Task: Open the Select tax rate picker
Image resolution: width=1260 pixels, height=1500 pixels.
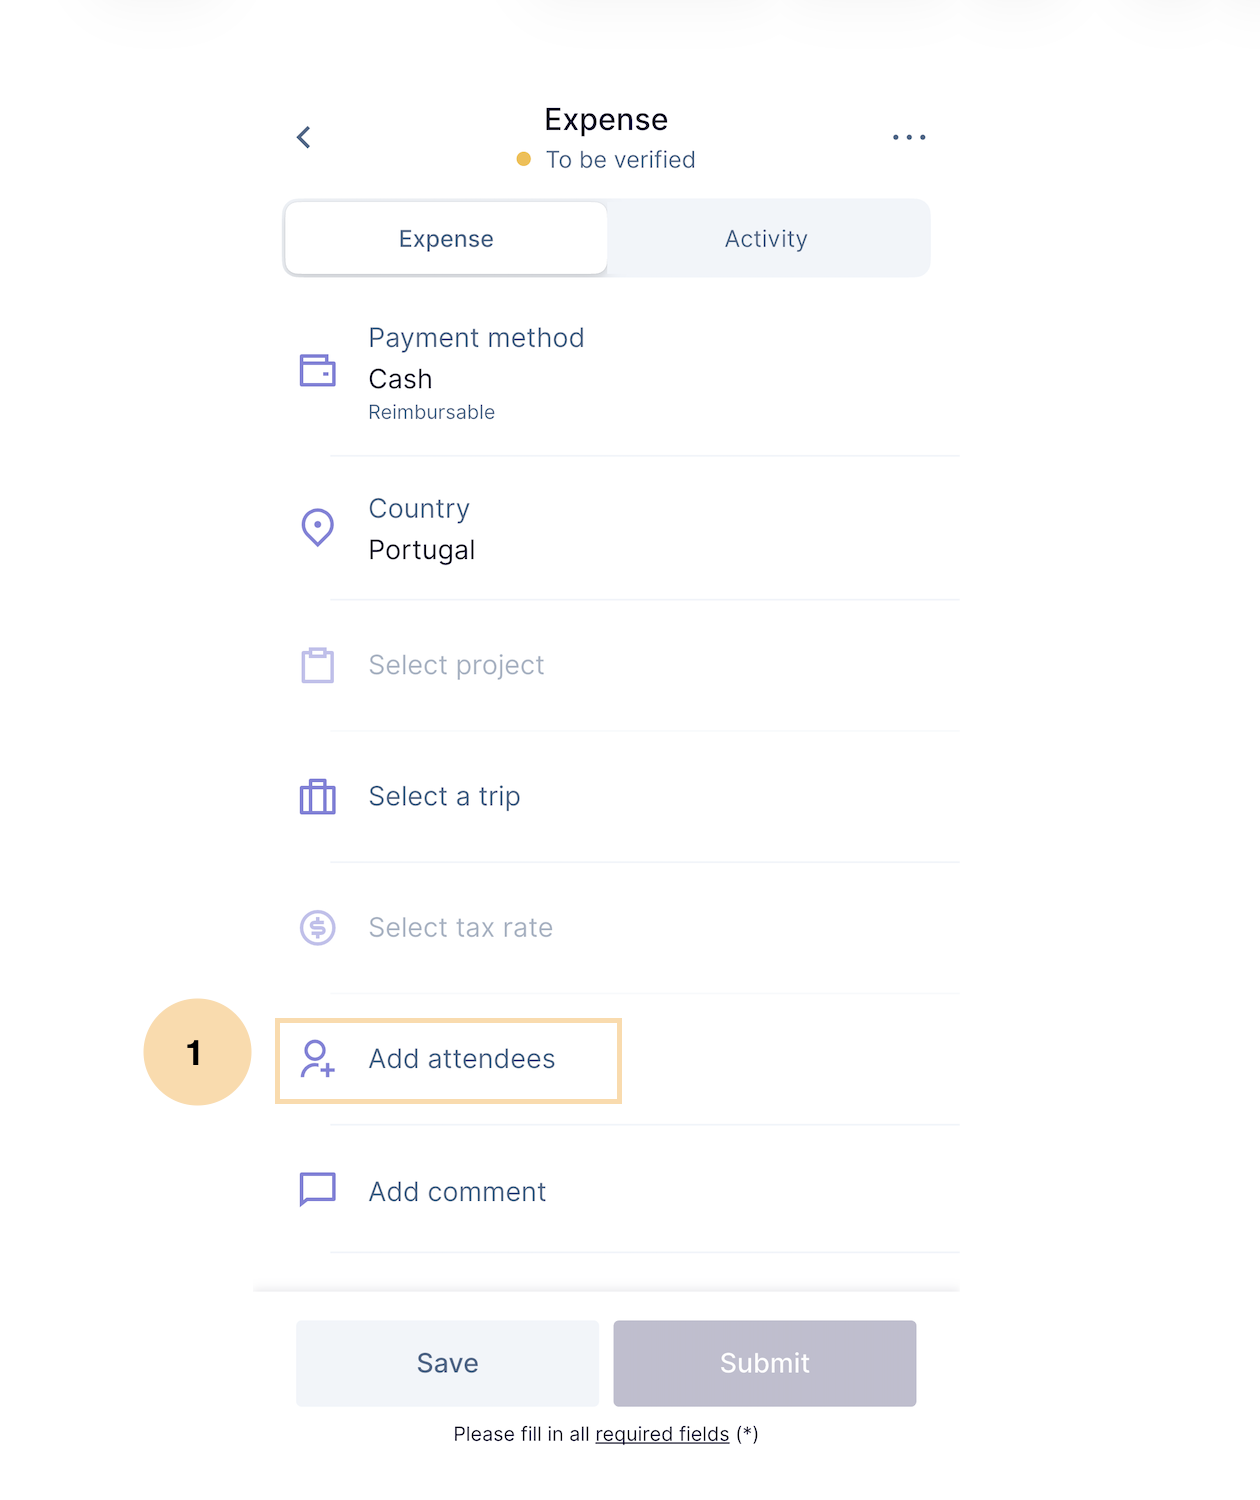Action: 620,928
